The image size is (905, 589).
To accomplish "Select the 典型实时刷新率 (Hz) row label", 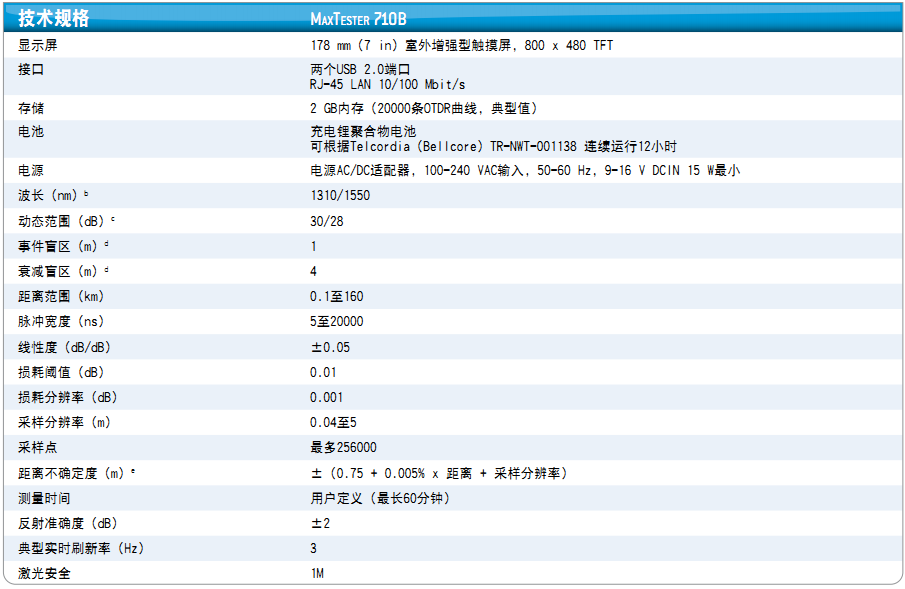I will pos(81,548).
